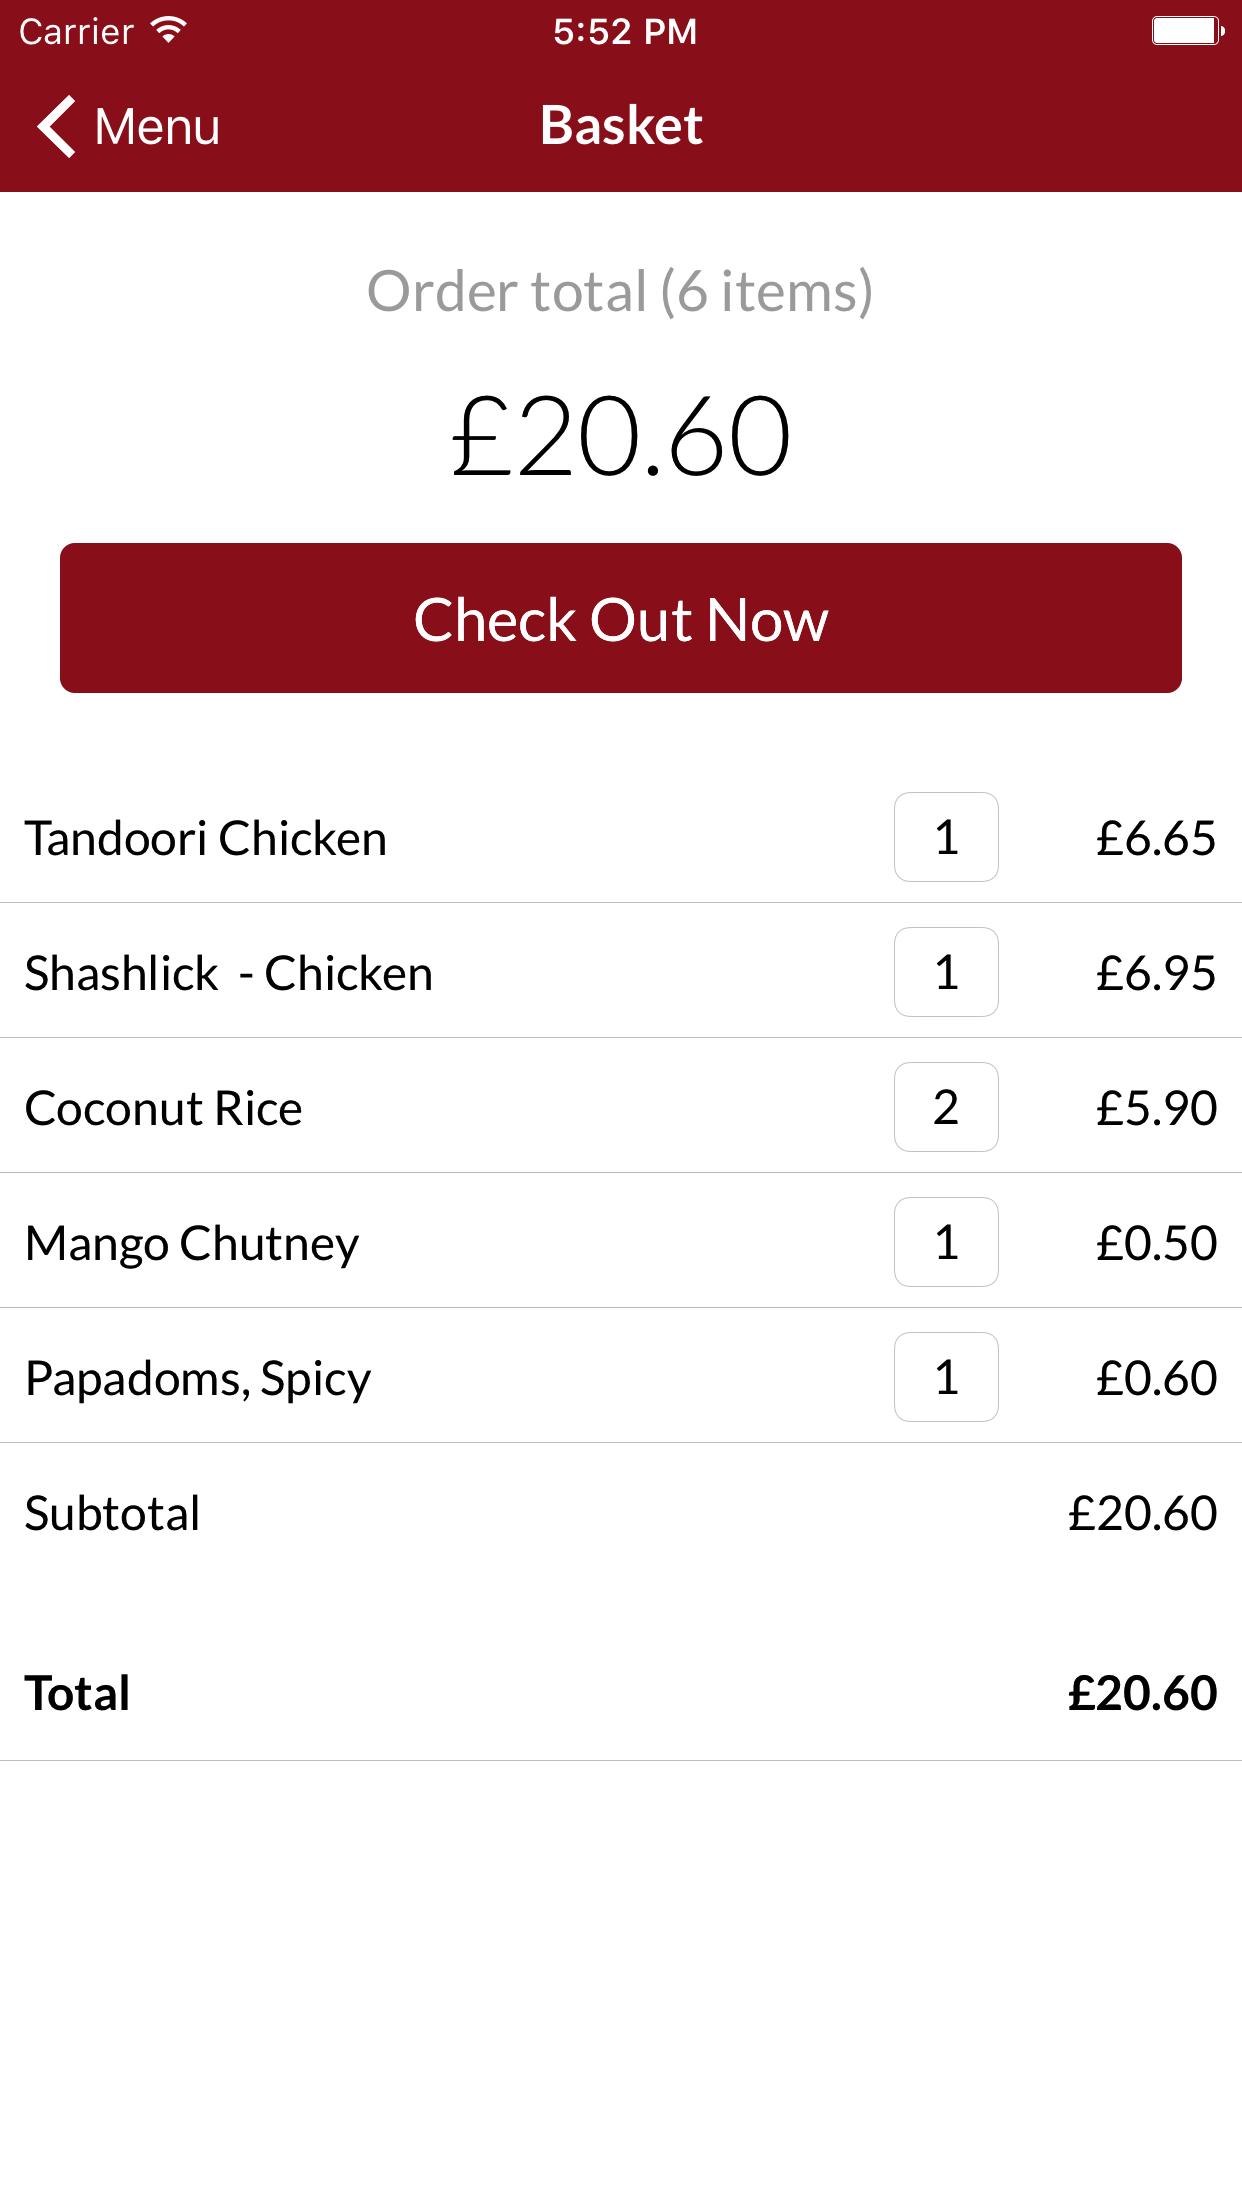Screen dimensions: 1242x2208
Task: Select the Papadoms, Spicy item name
Action: click(198, 1378)
